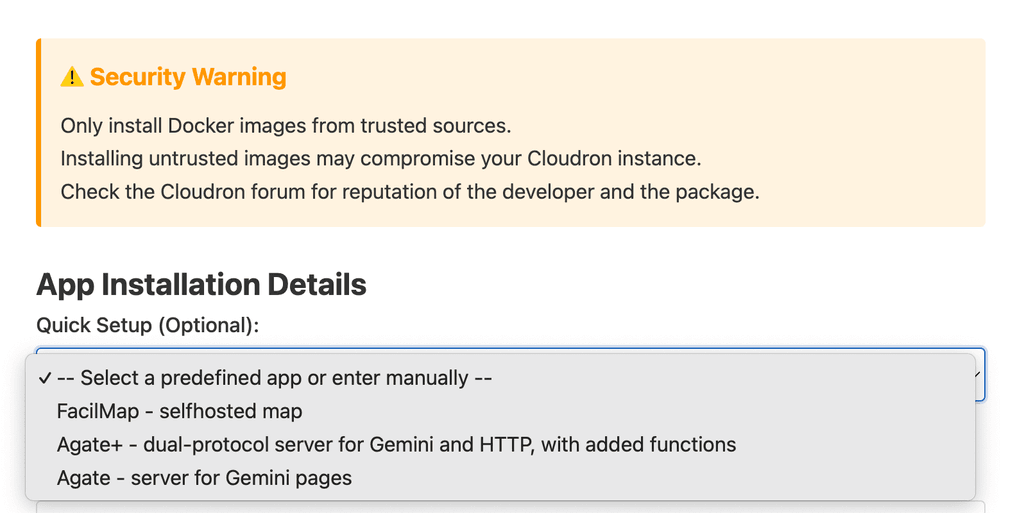The height and width of the screenshot is (513, 1024).
Task: Click the 'Installing untrusted images' sentence
Action: [x=381, y=159]
